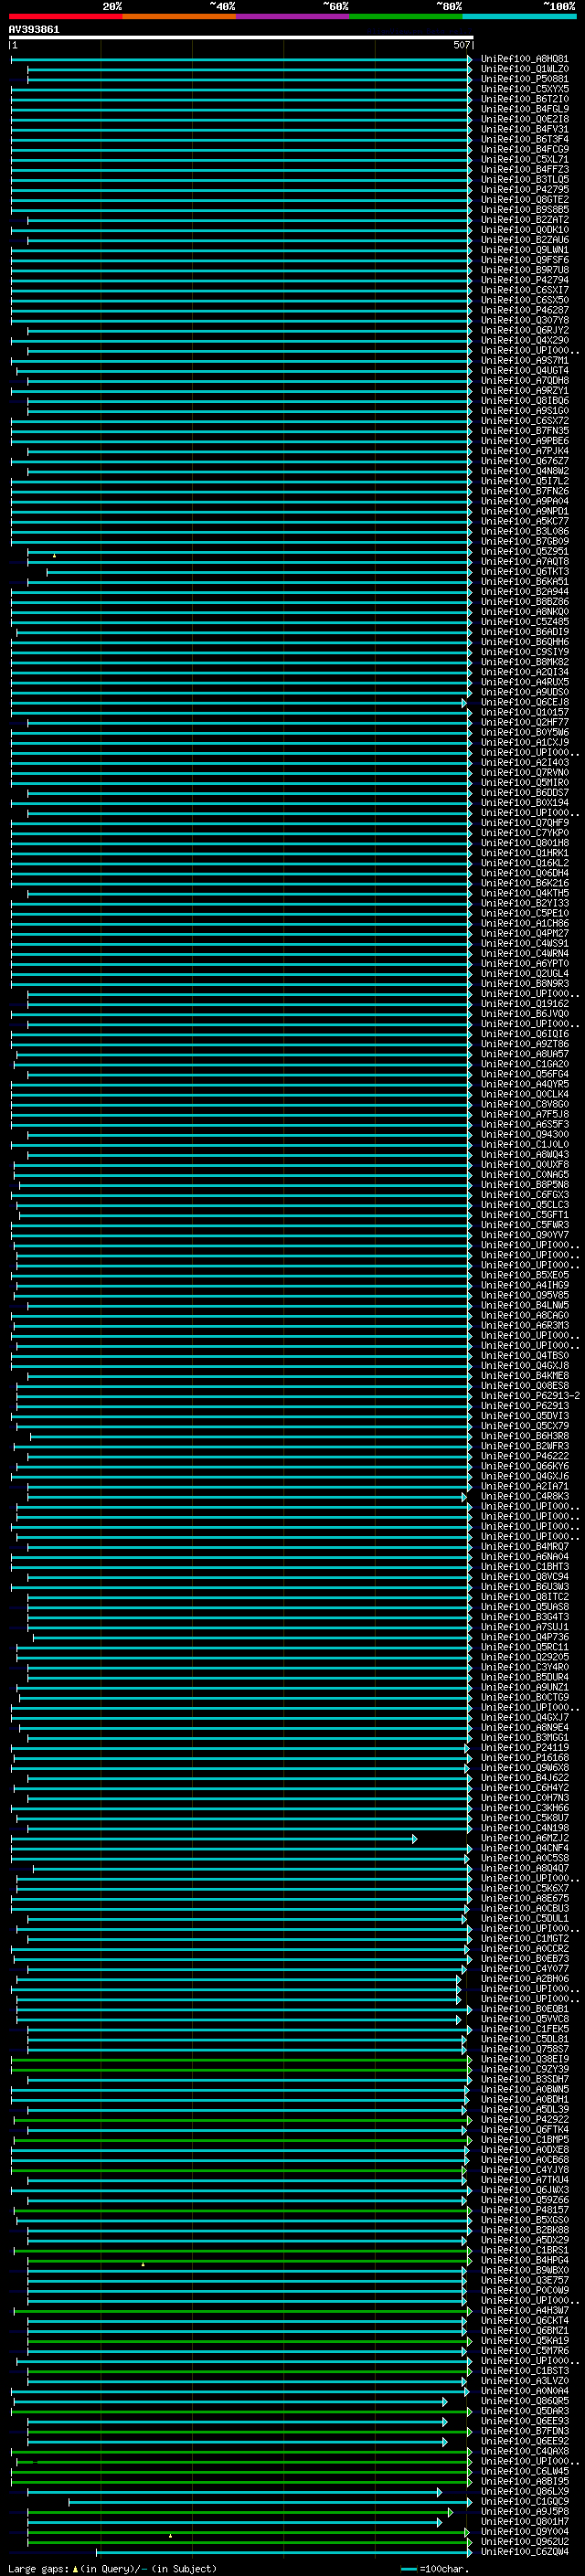Click the UniRef100_P42795 hit label

tap(525, 190)
